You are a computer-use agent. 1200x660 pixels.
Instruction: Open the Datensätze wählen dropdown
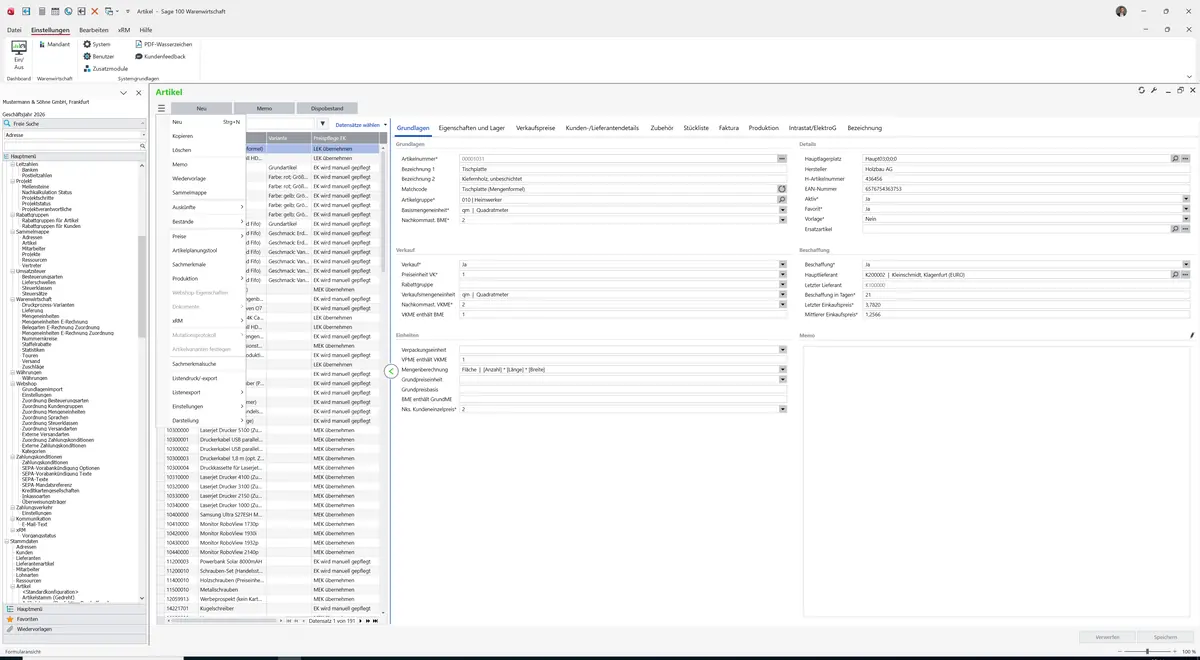click(362, 125)
